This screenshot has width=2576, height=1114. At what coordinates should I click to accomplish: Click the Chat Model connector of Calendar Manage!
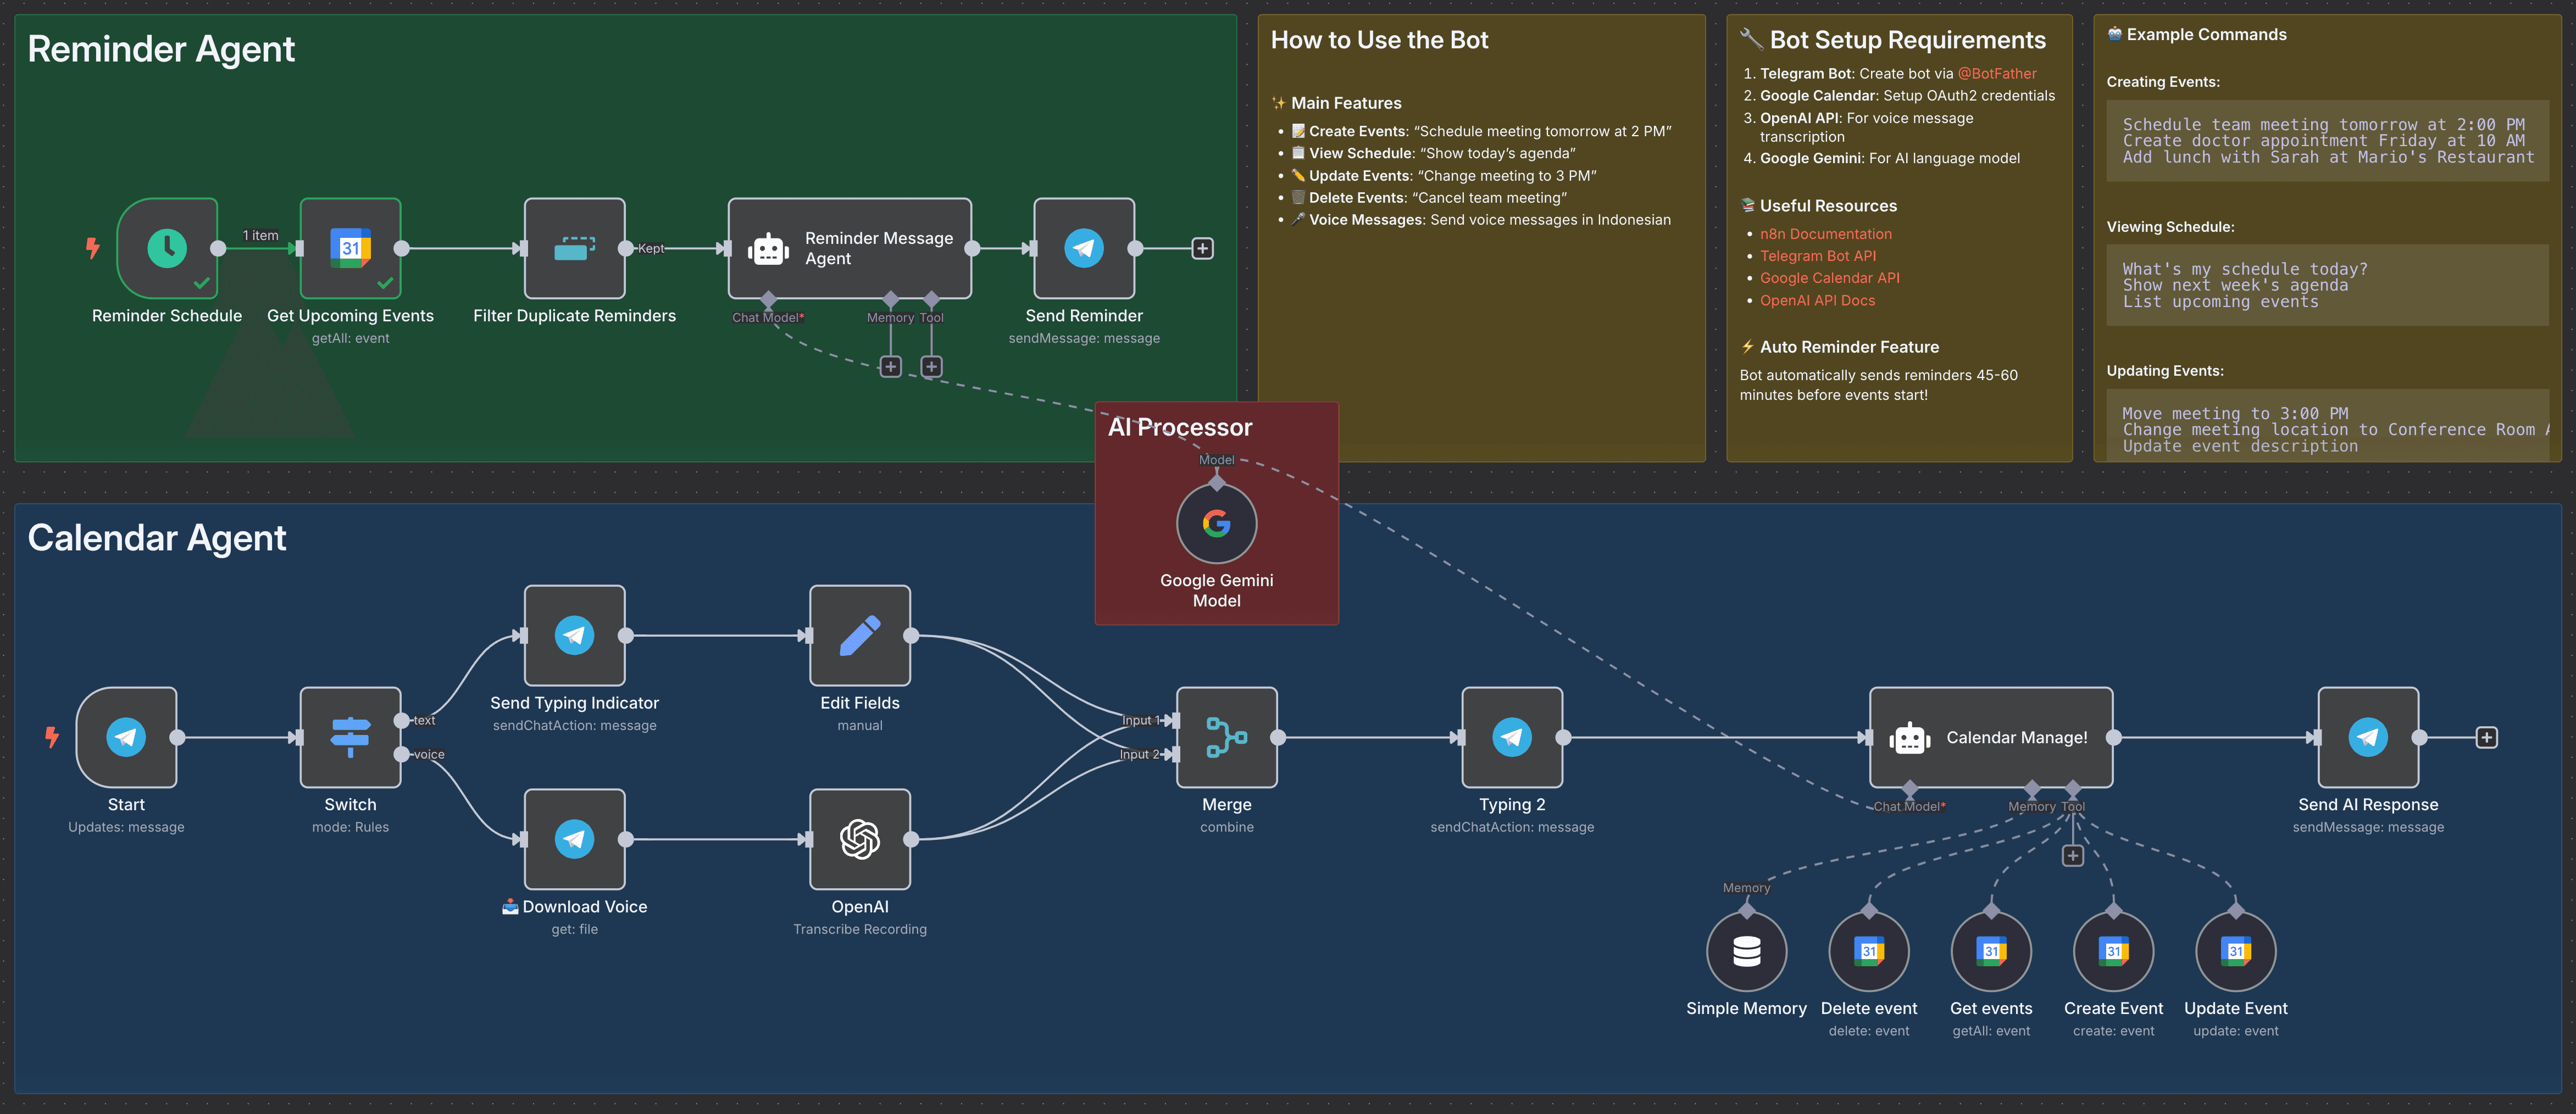(1909, 788)
